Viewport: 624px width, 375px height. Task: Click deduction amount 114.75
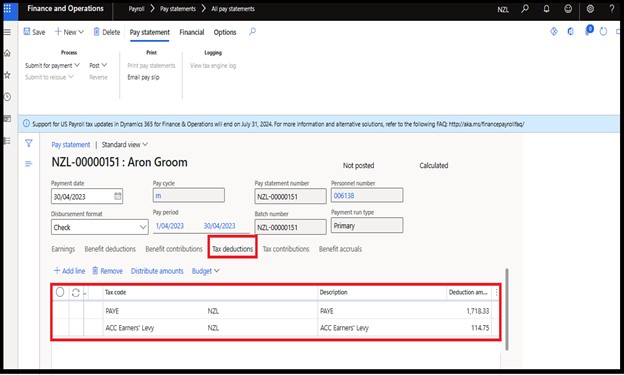(x=480, y=328)
